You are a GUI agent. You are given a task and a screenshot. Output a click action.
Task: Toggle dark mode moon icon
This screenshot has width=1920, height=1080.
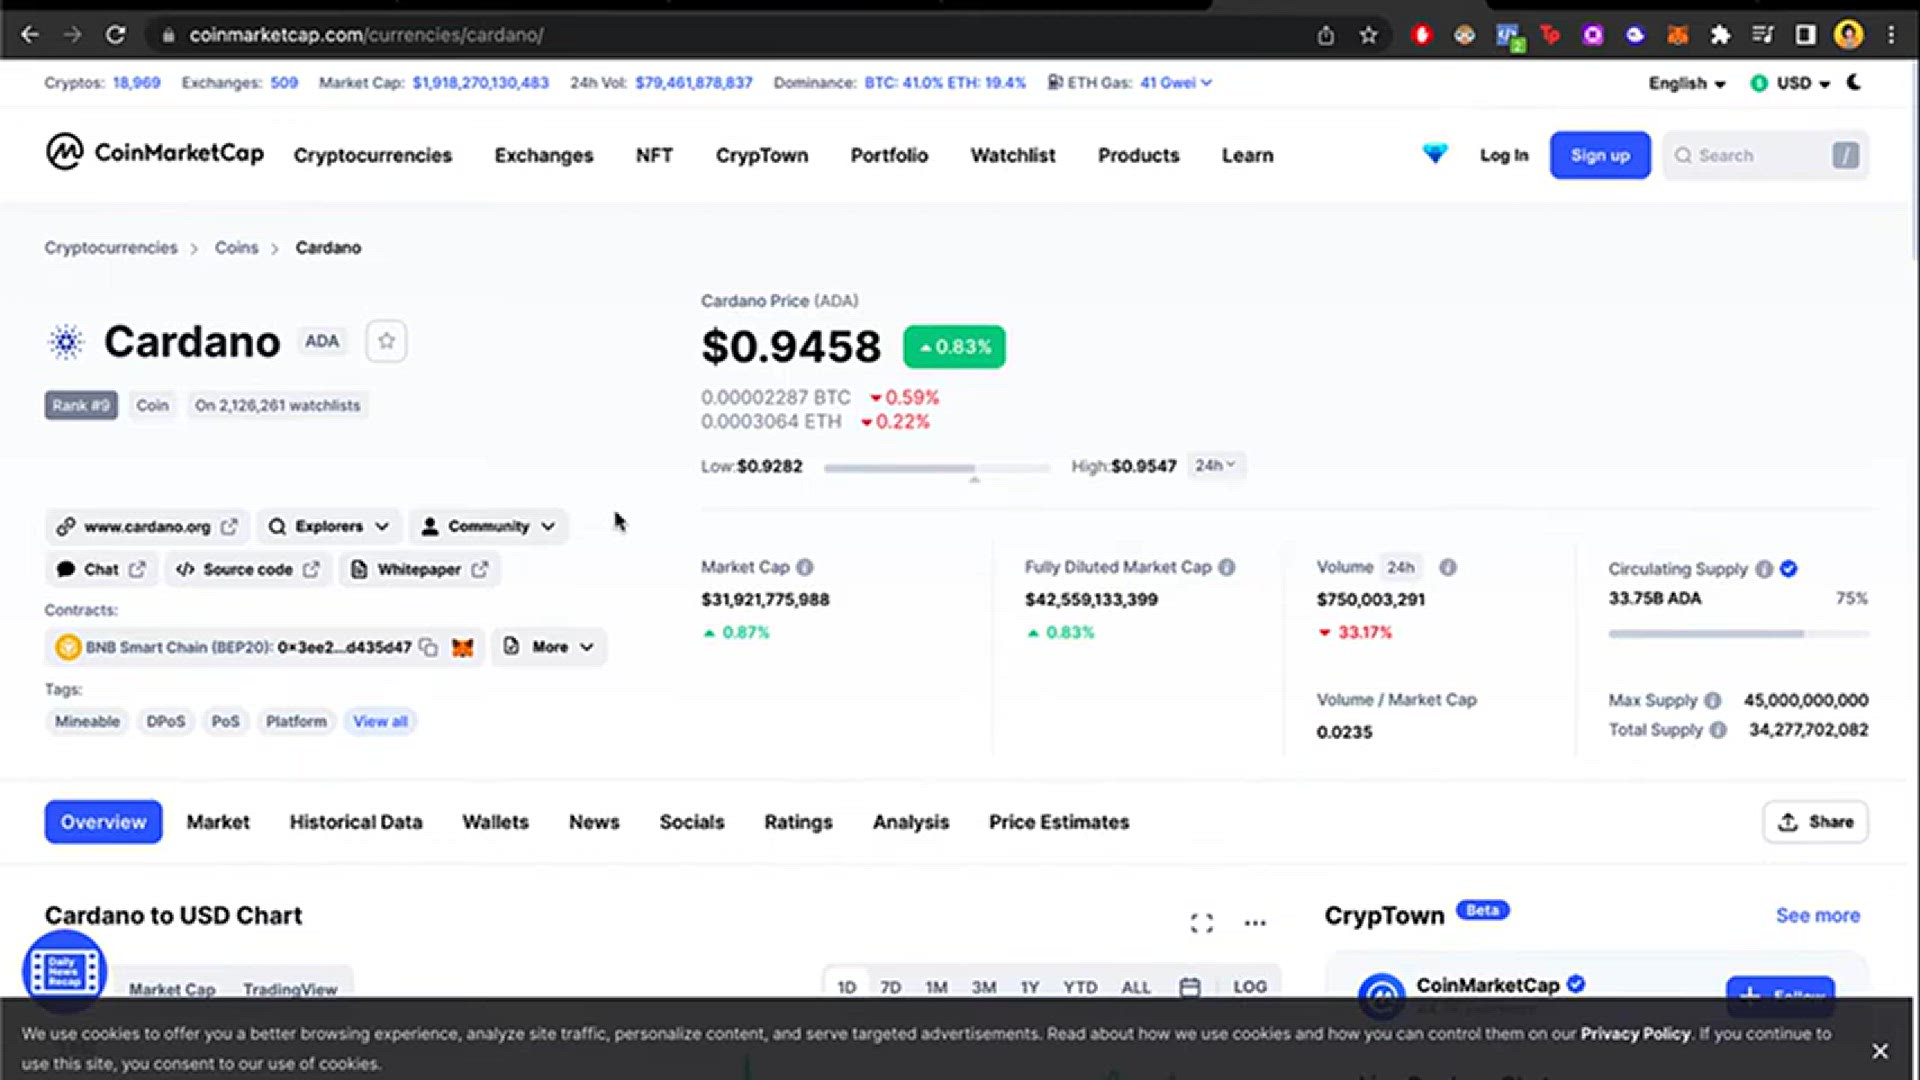pyautogui.click(x=1854, y=83)
